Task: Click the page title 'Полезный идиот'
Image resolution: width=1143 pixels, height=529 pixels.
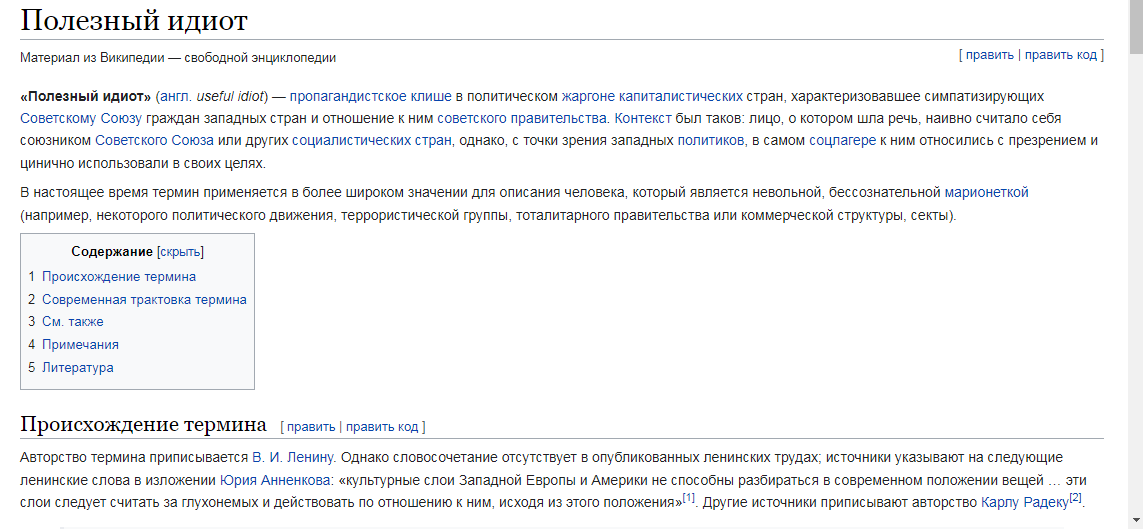Action: coord(134,20)
